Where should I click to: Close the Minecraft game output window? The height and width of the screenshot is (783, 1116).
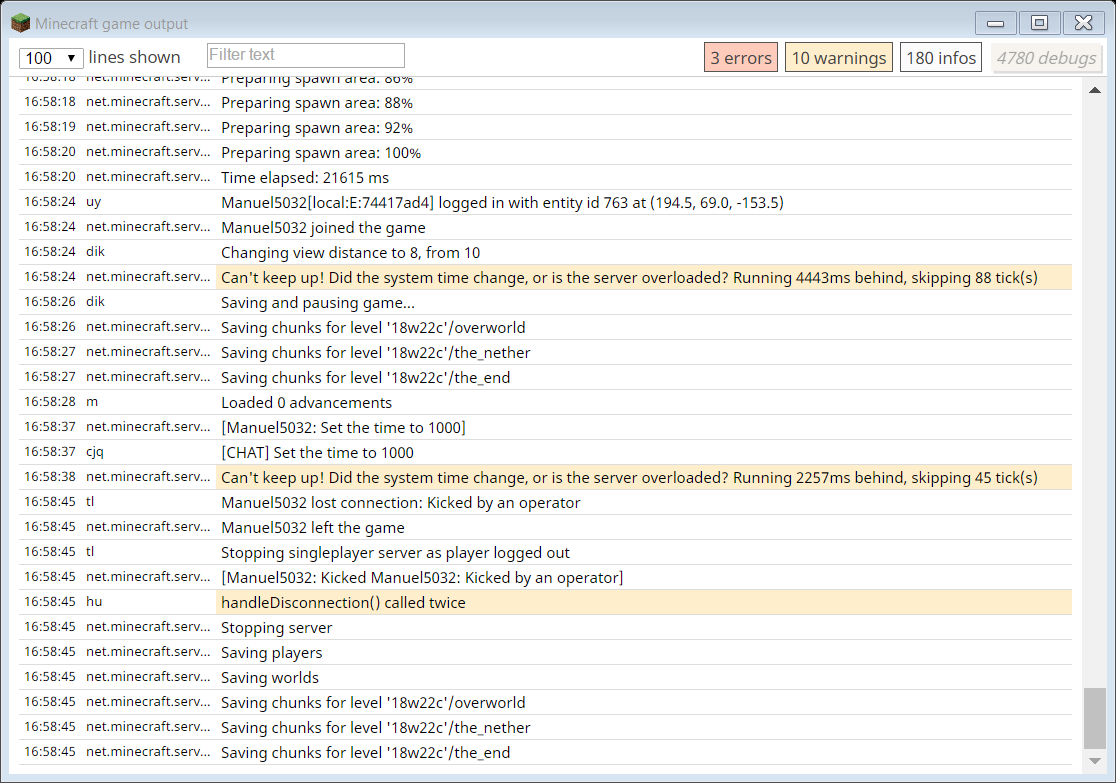pyautogui.click(x=1083, y=23)
